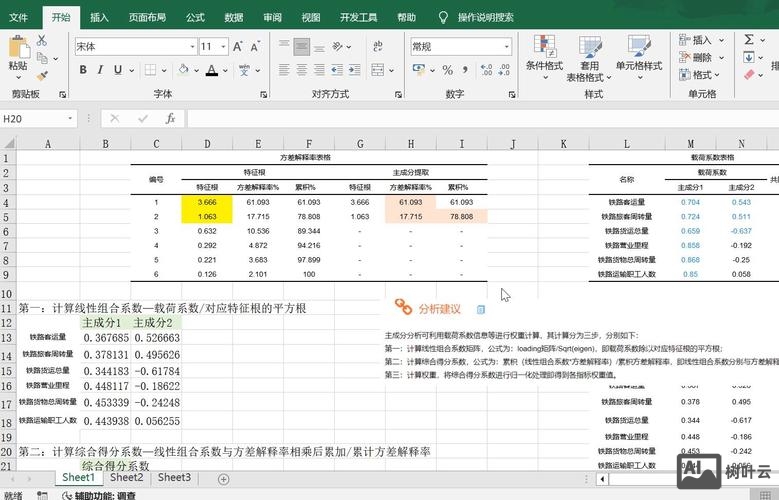Click the Insert Function fx icon
Screen dimensions: 779x500
click(x=170, y=118)
